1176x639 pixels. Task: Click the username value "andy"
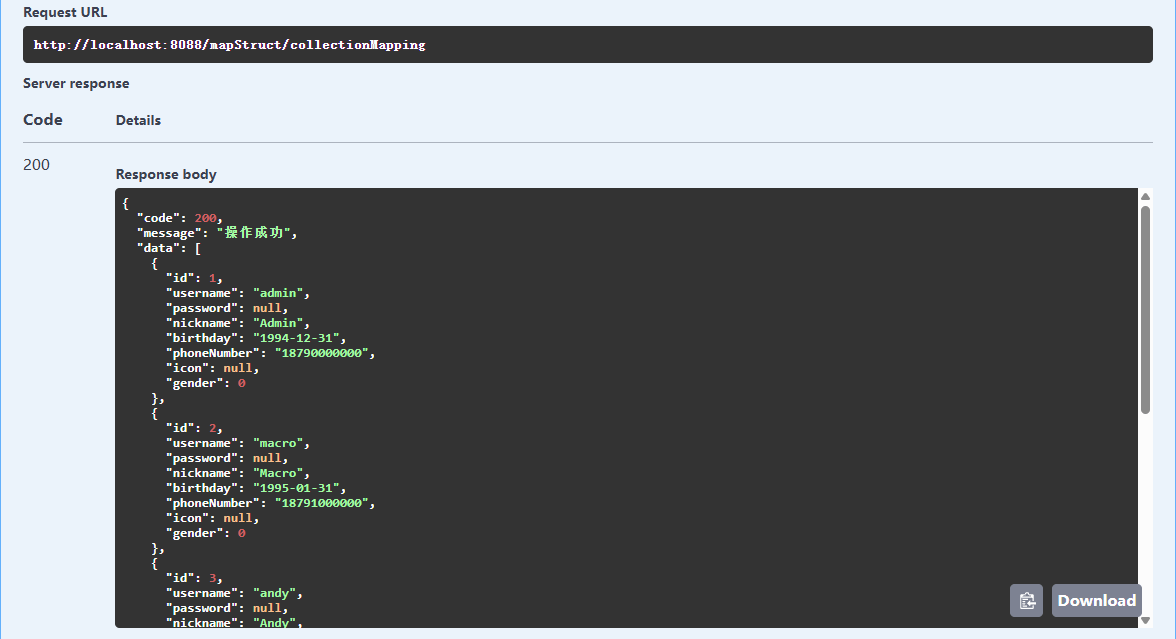tap(277, 593)
